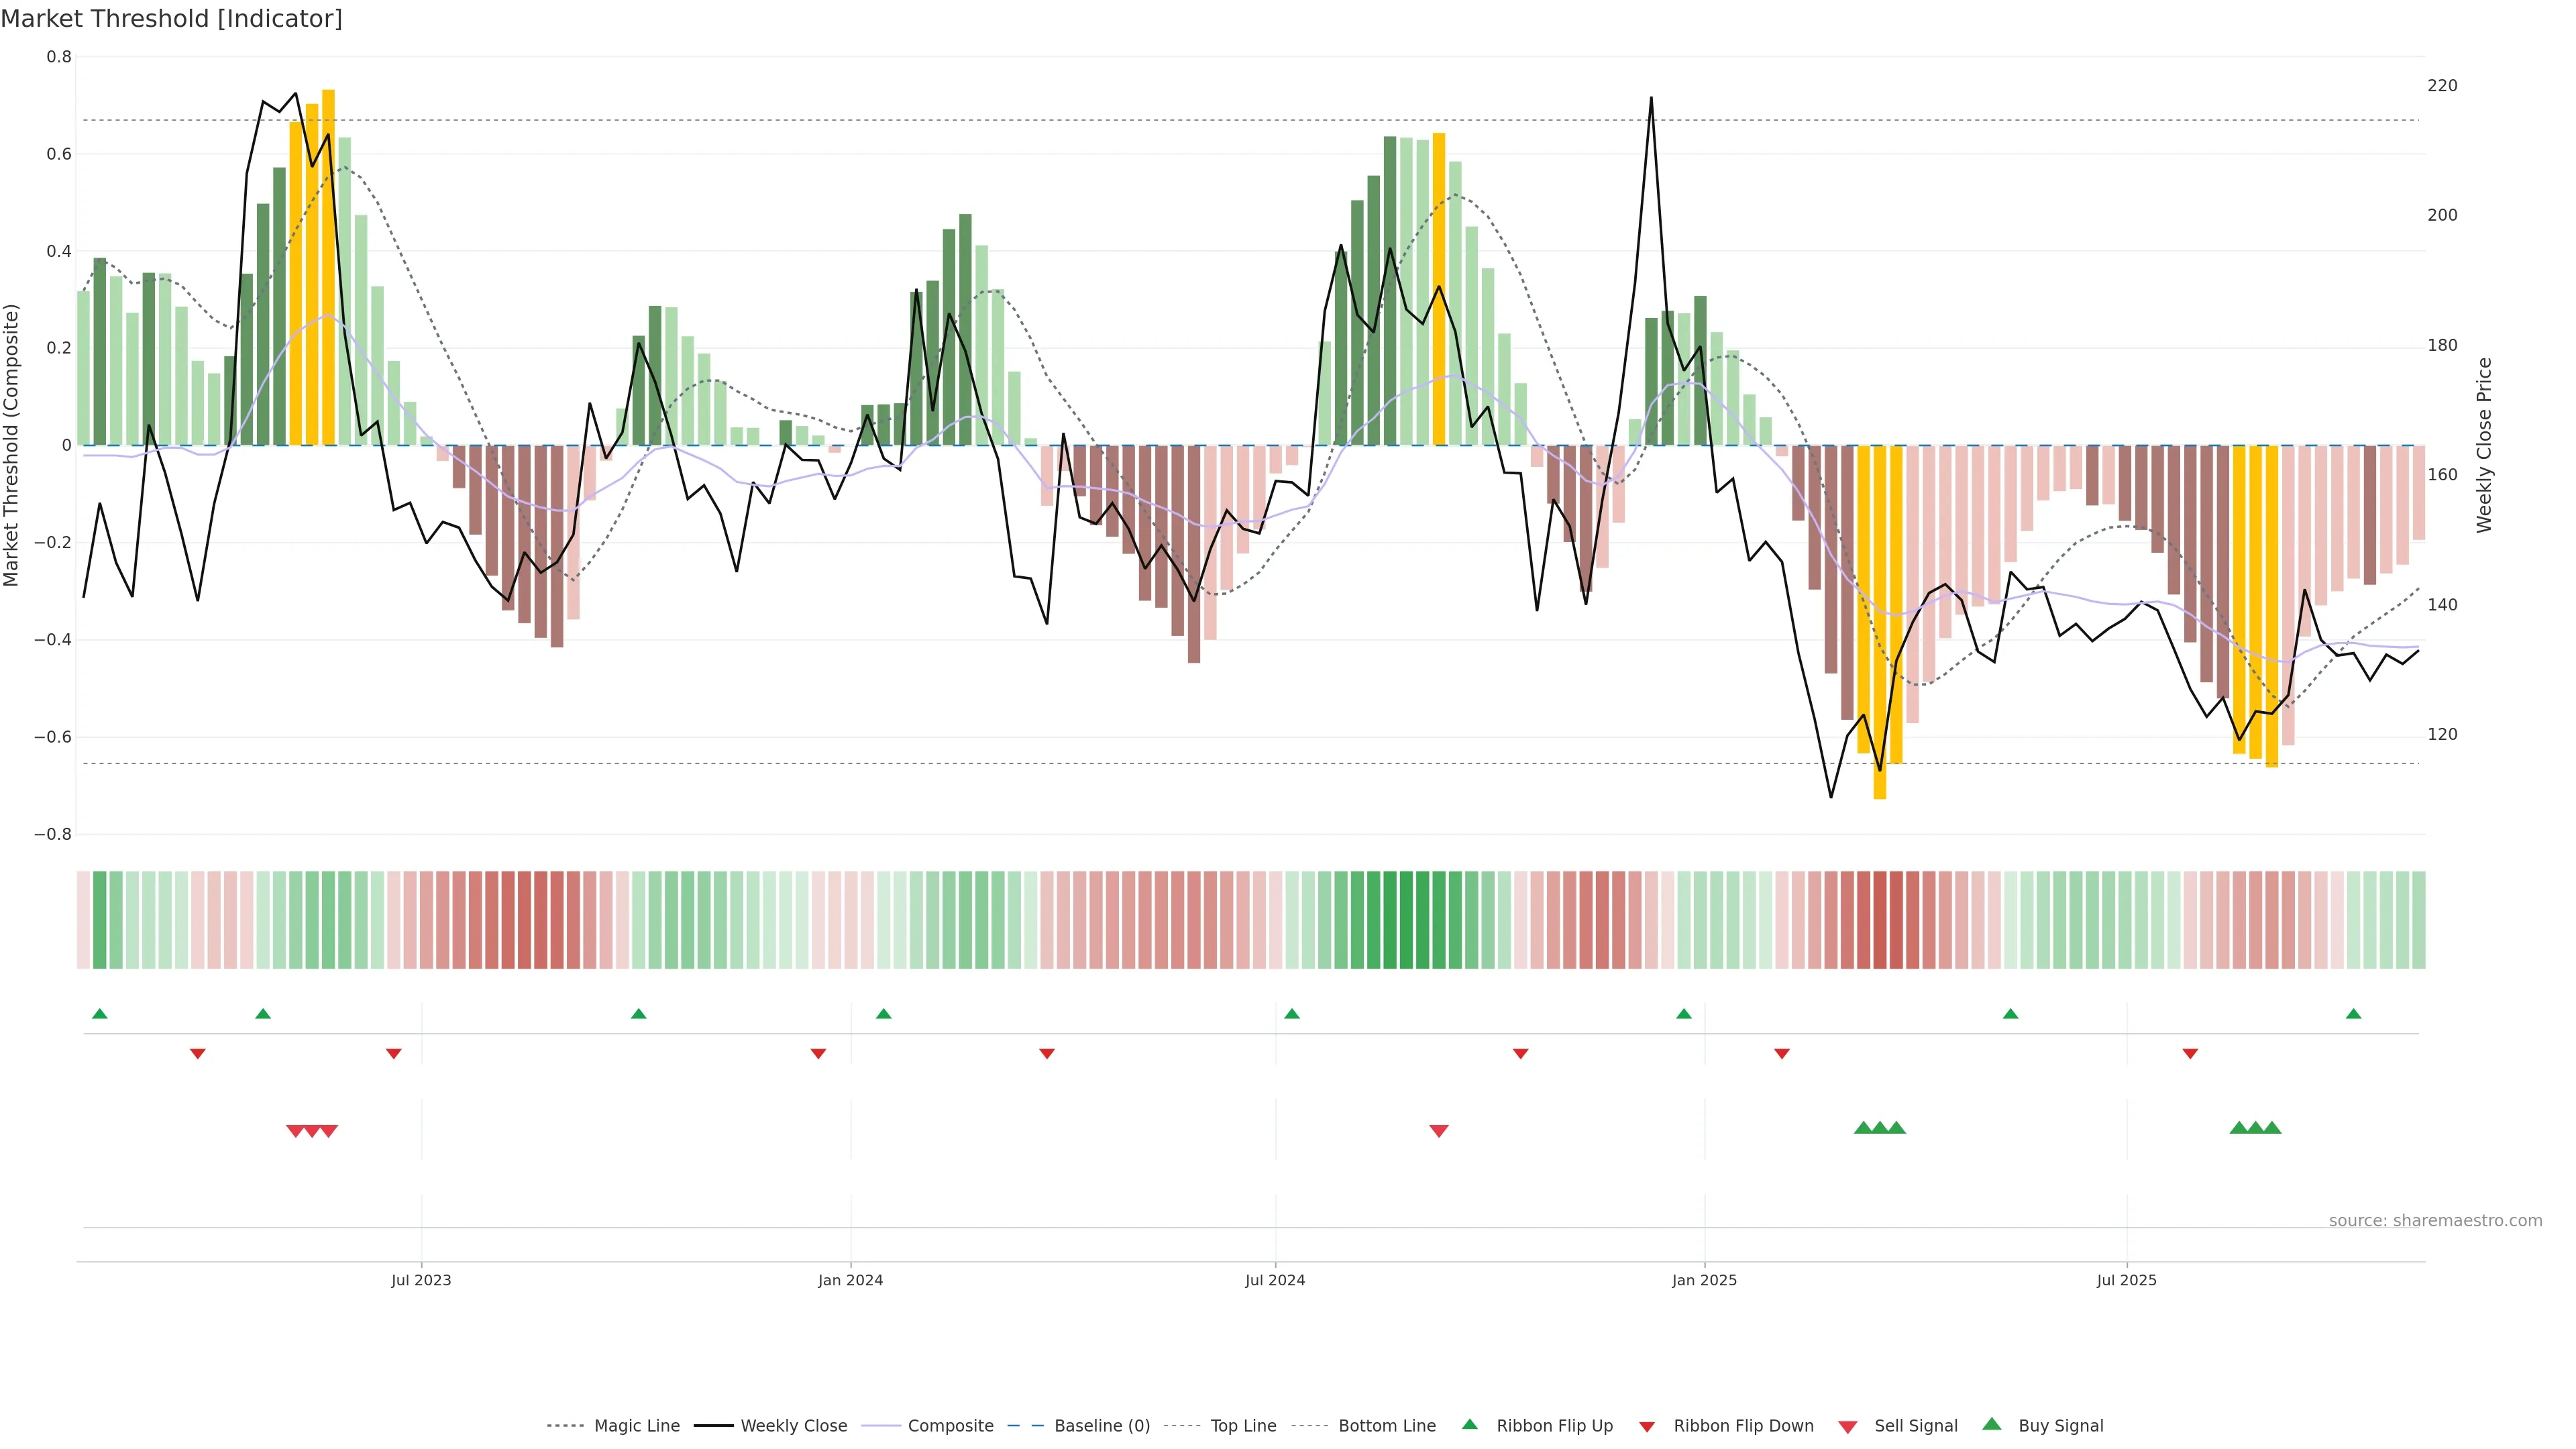
Task: Click the Sell Signal legend triangle icon
Action: (x=1847, y=1427)
